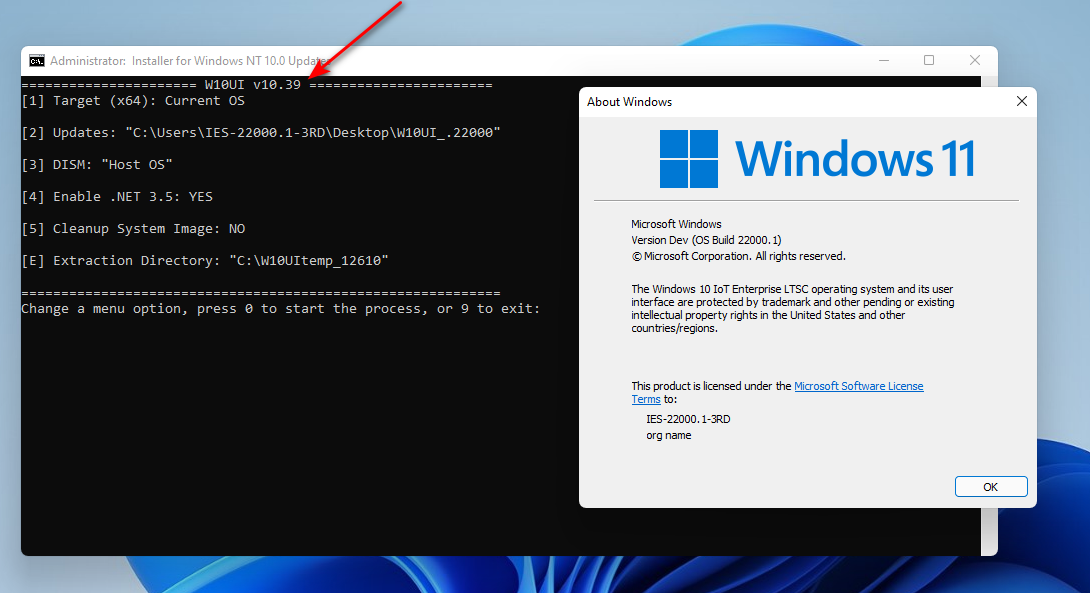Image resolution: width=1090 pixels, height=593 pixels.
Task: Click the Terms link text
Action: 646,400
